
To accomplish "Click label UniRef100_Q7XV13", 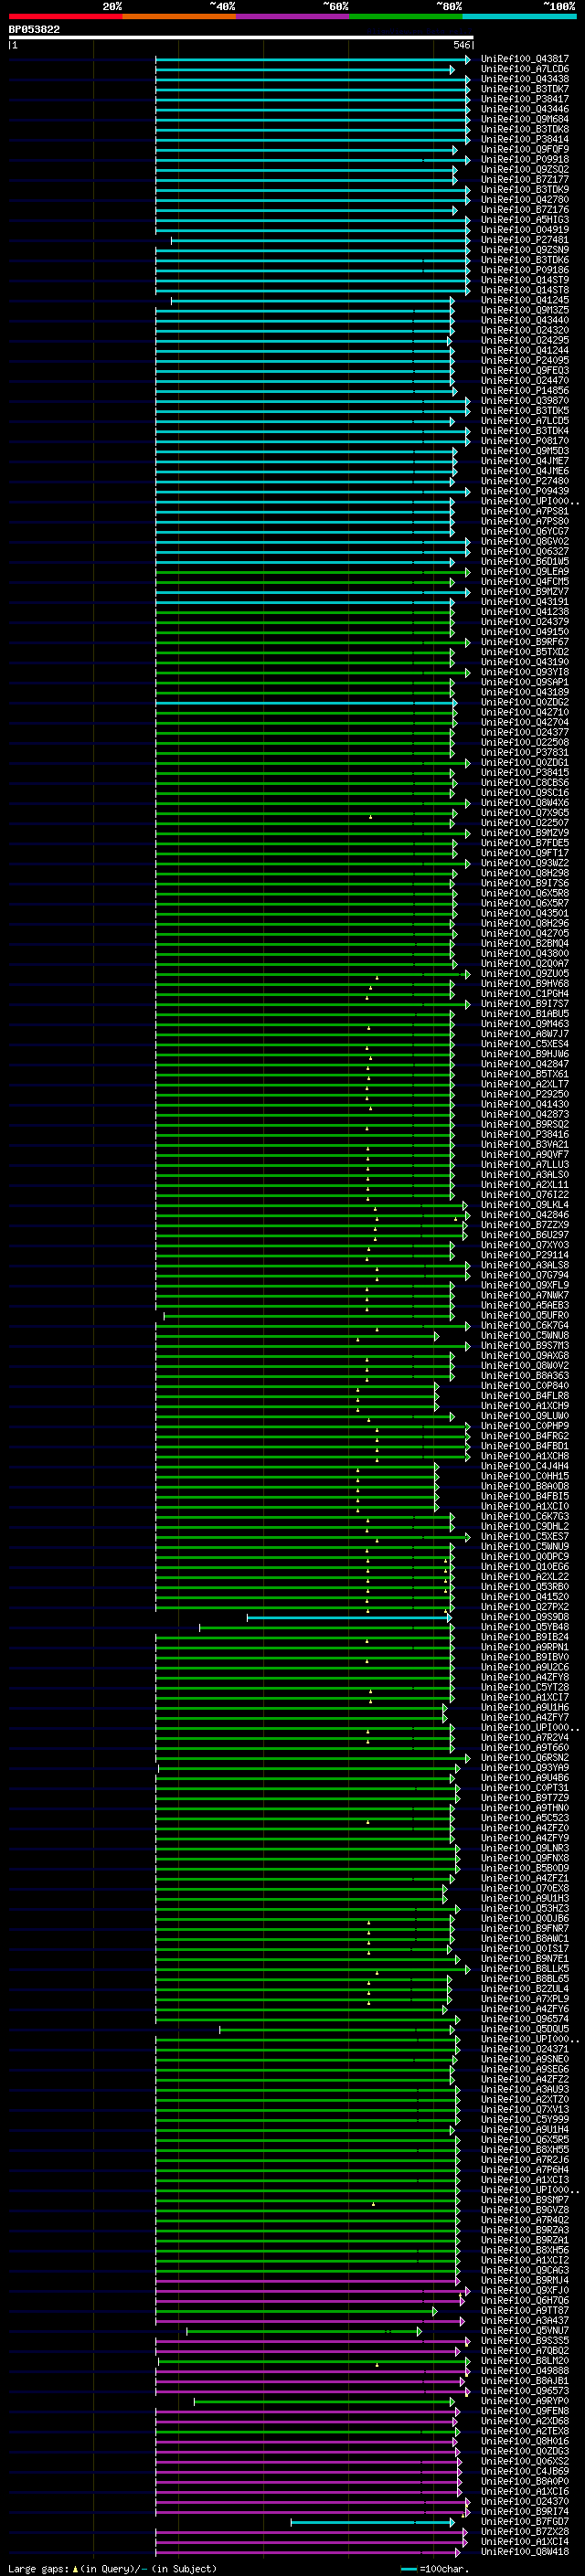I will click(524, 2109).
